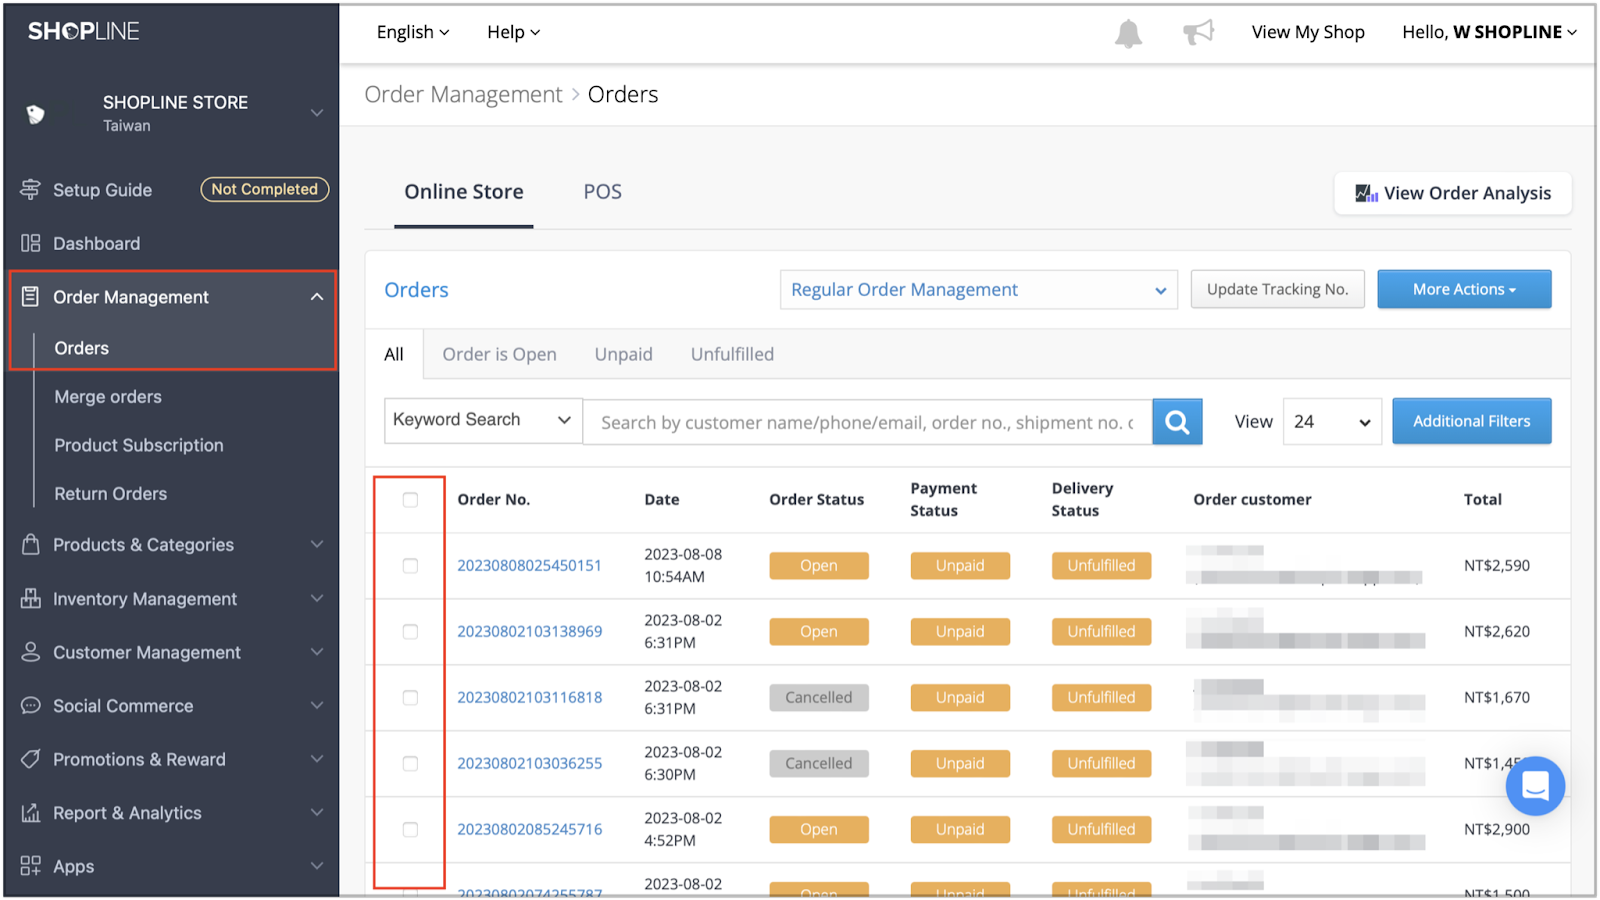Open View My Shop link
The image size is (1600, 900).
tap(1308, 32)
